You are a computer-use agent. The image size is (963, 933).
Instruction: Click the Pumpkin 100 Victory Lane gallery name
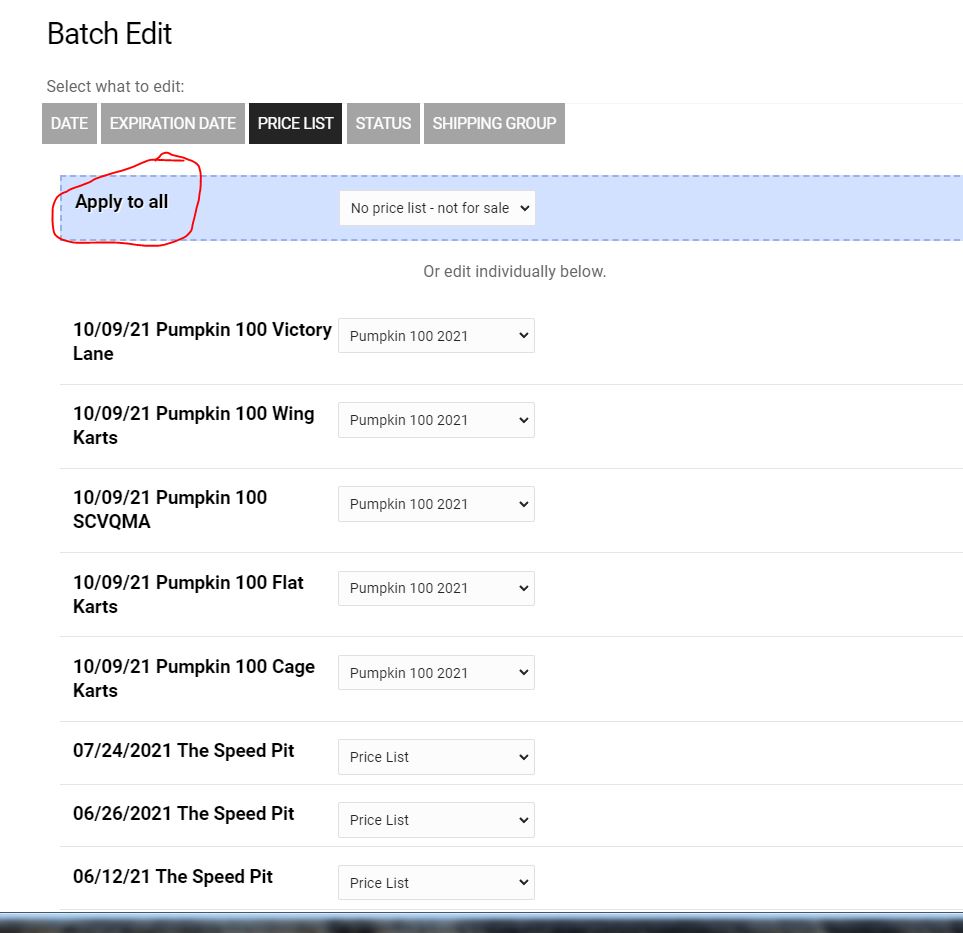(x=201, y=341)
